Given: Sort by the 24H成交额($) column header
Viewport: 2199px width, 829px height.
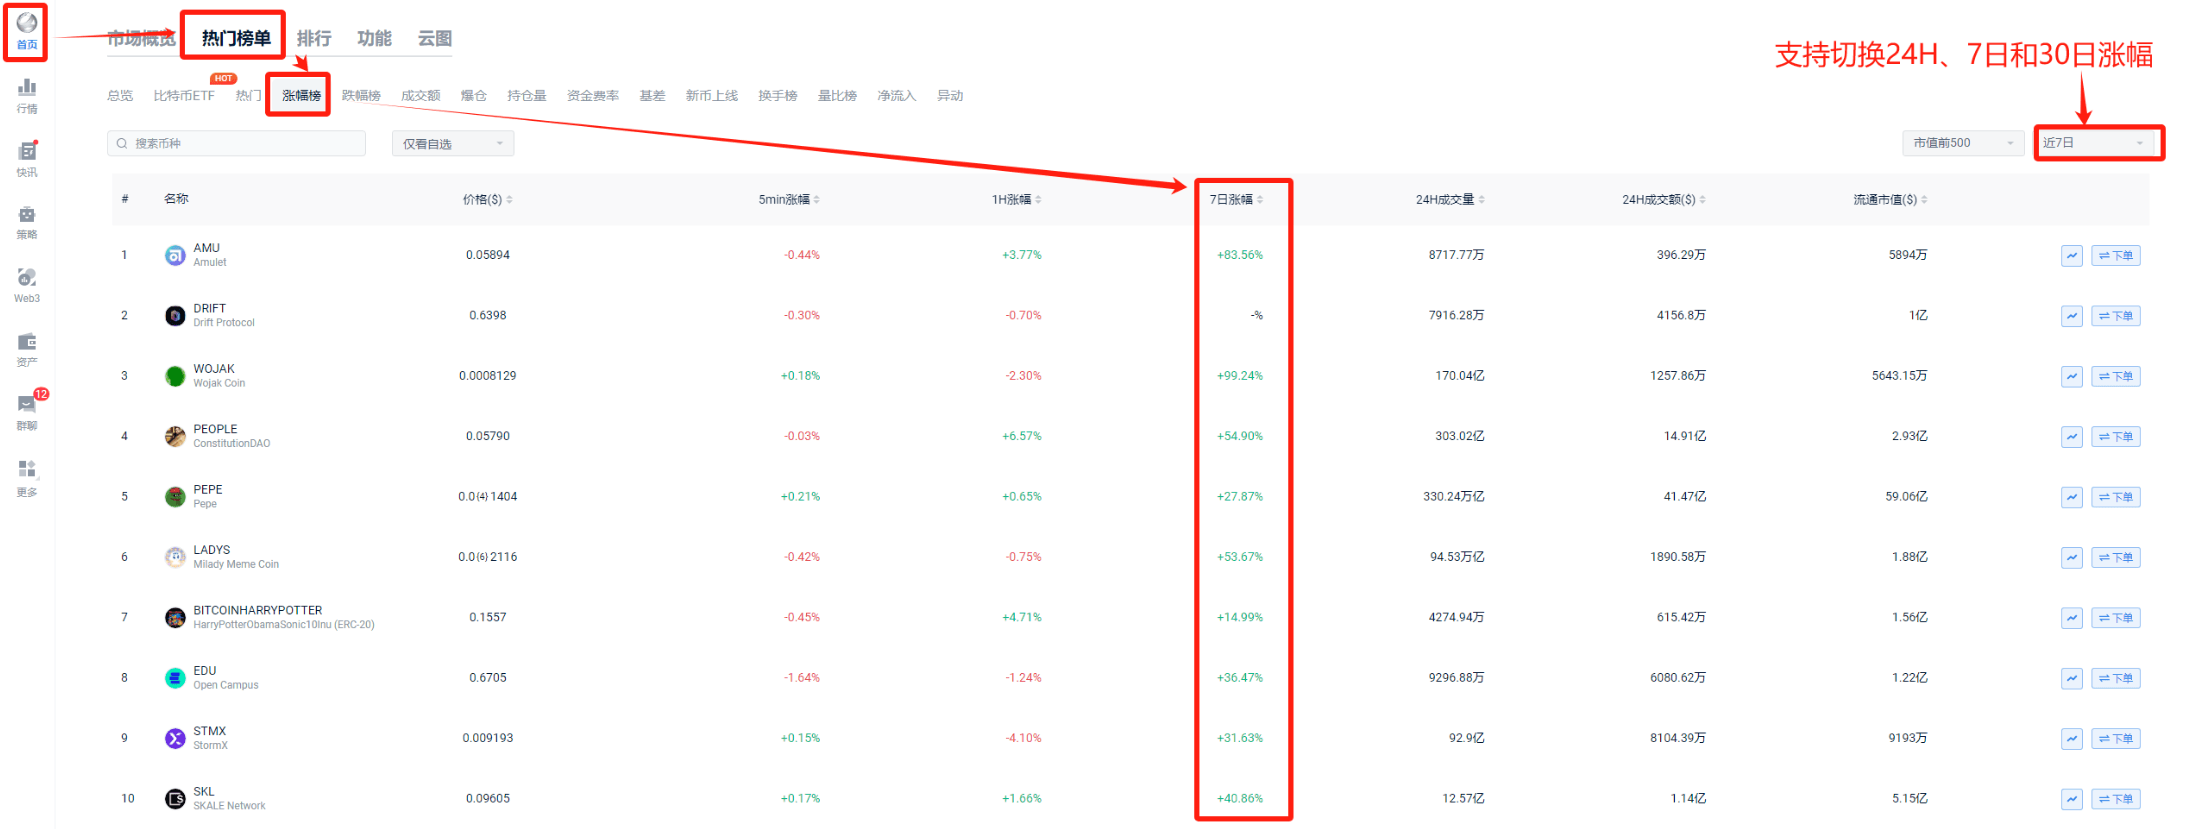Looking at the screenshot, I should (1664, 200).
